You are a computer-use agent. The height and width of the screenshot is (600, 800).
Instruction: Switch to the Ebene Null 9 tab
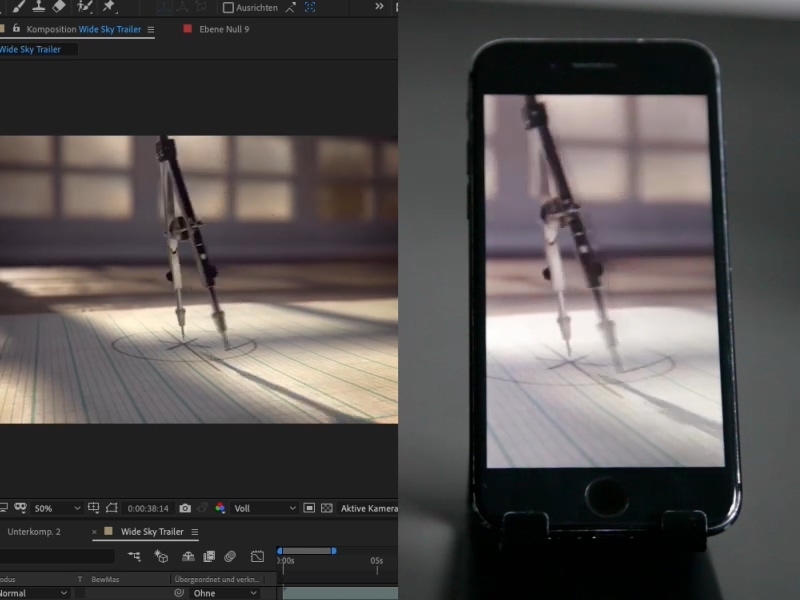pyautogui.click(x=223, y=30)
